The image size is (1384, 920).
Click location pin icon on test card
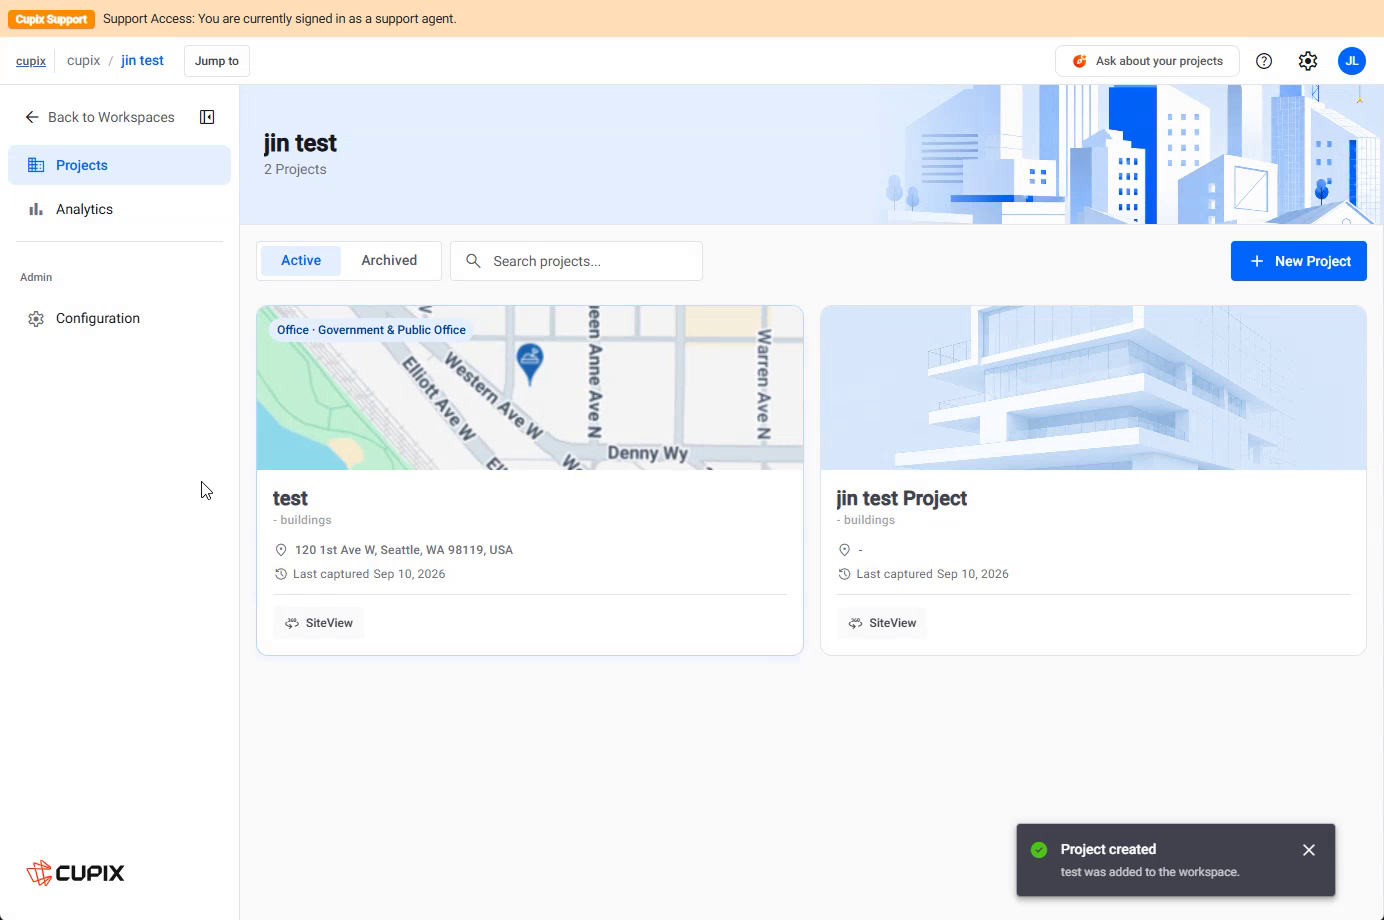coord(281,550)
